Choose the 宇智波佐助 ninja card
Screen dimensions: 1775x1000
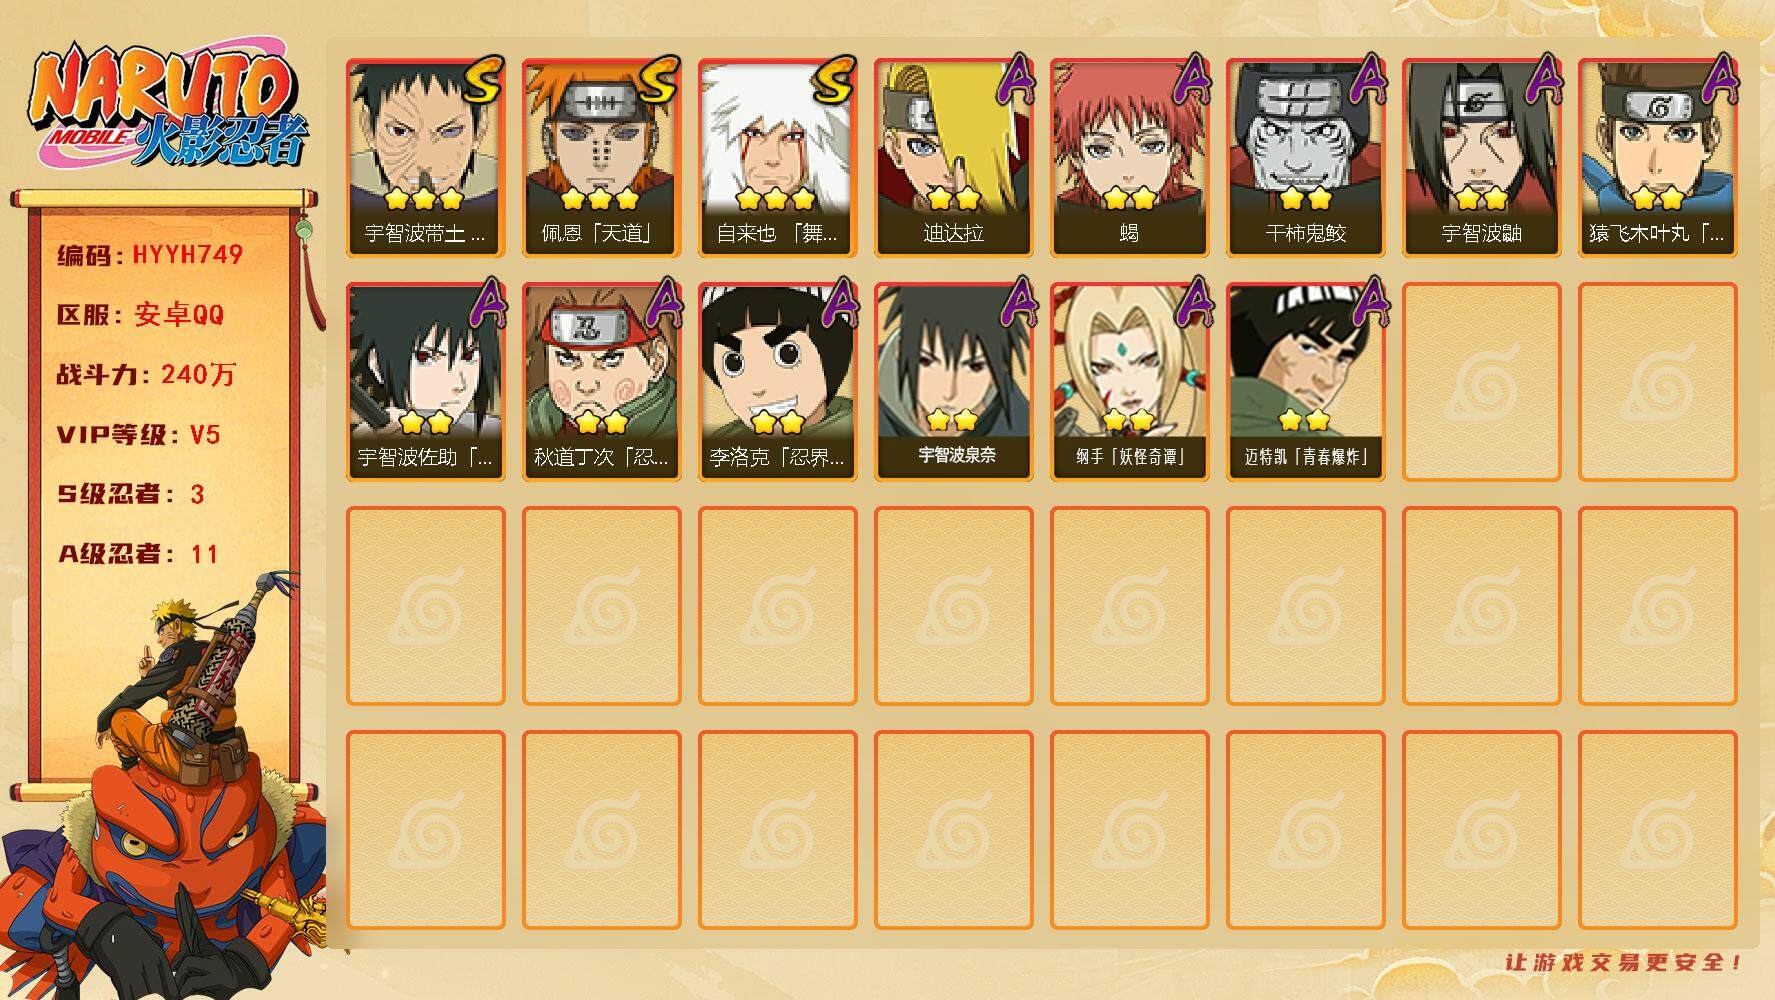point(426,382)
